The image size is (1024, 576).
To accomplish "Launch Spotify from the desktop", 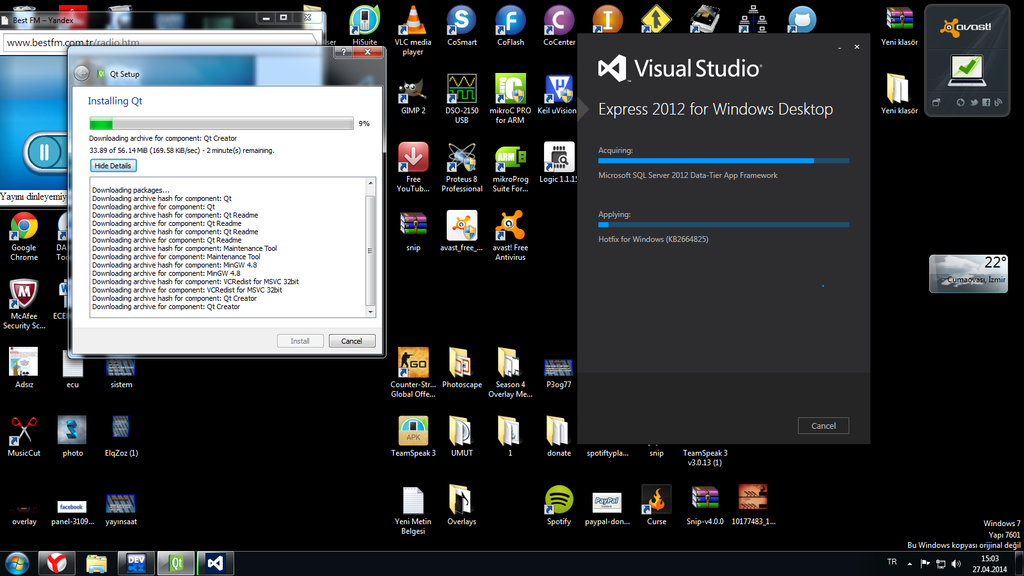I will click(558, 505).
